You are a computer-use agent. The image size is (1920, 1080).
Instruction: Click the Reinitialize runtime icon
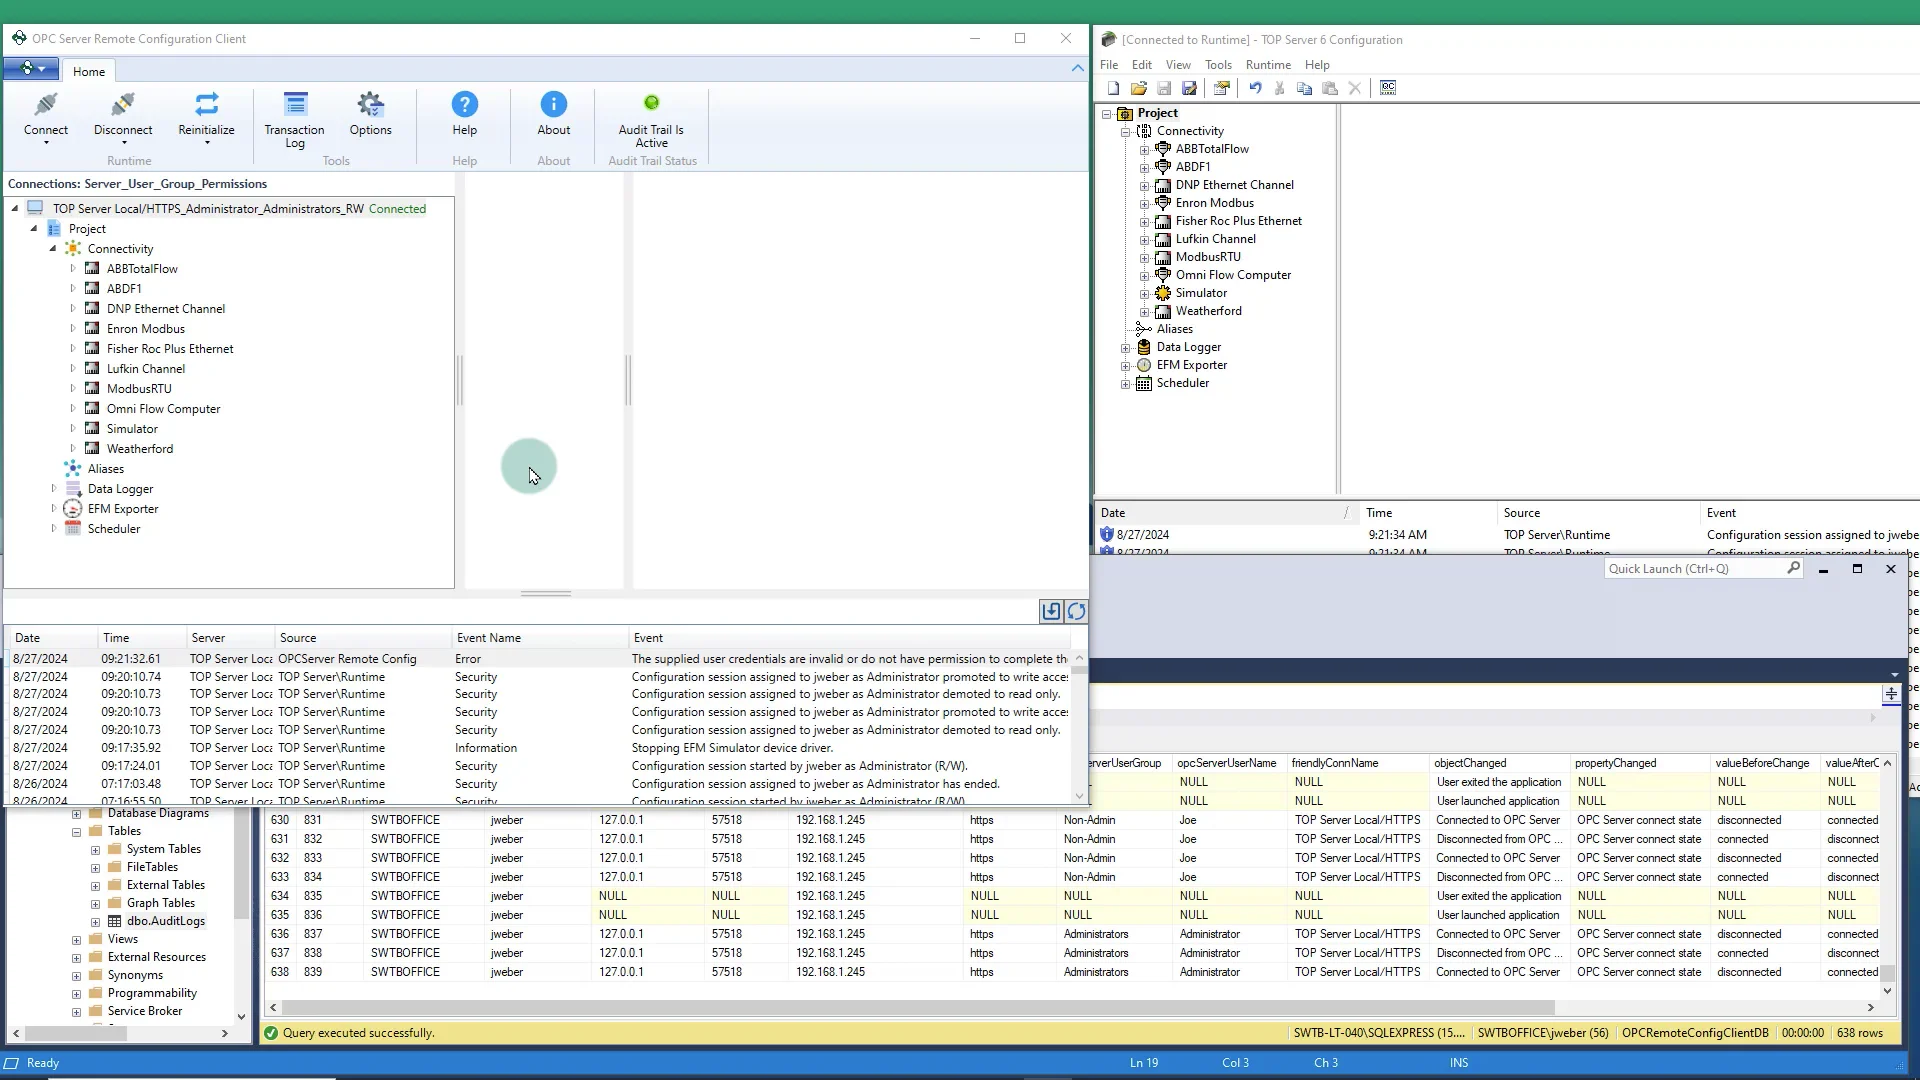[206, 106]
